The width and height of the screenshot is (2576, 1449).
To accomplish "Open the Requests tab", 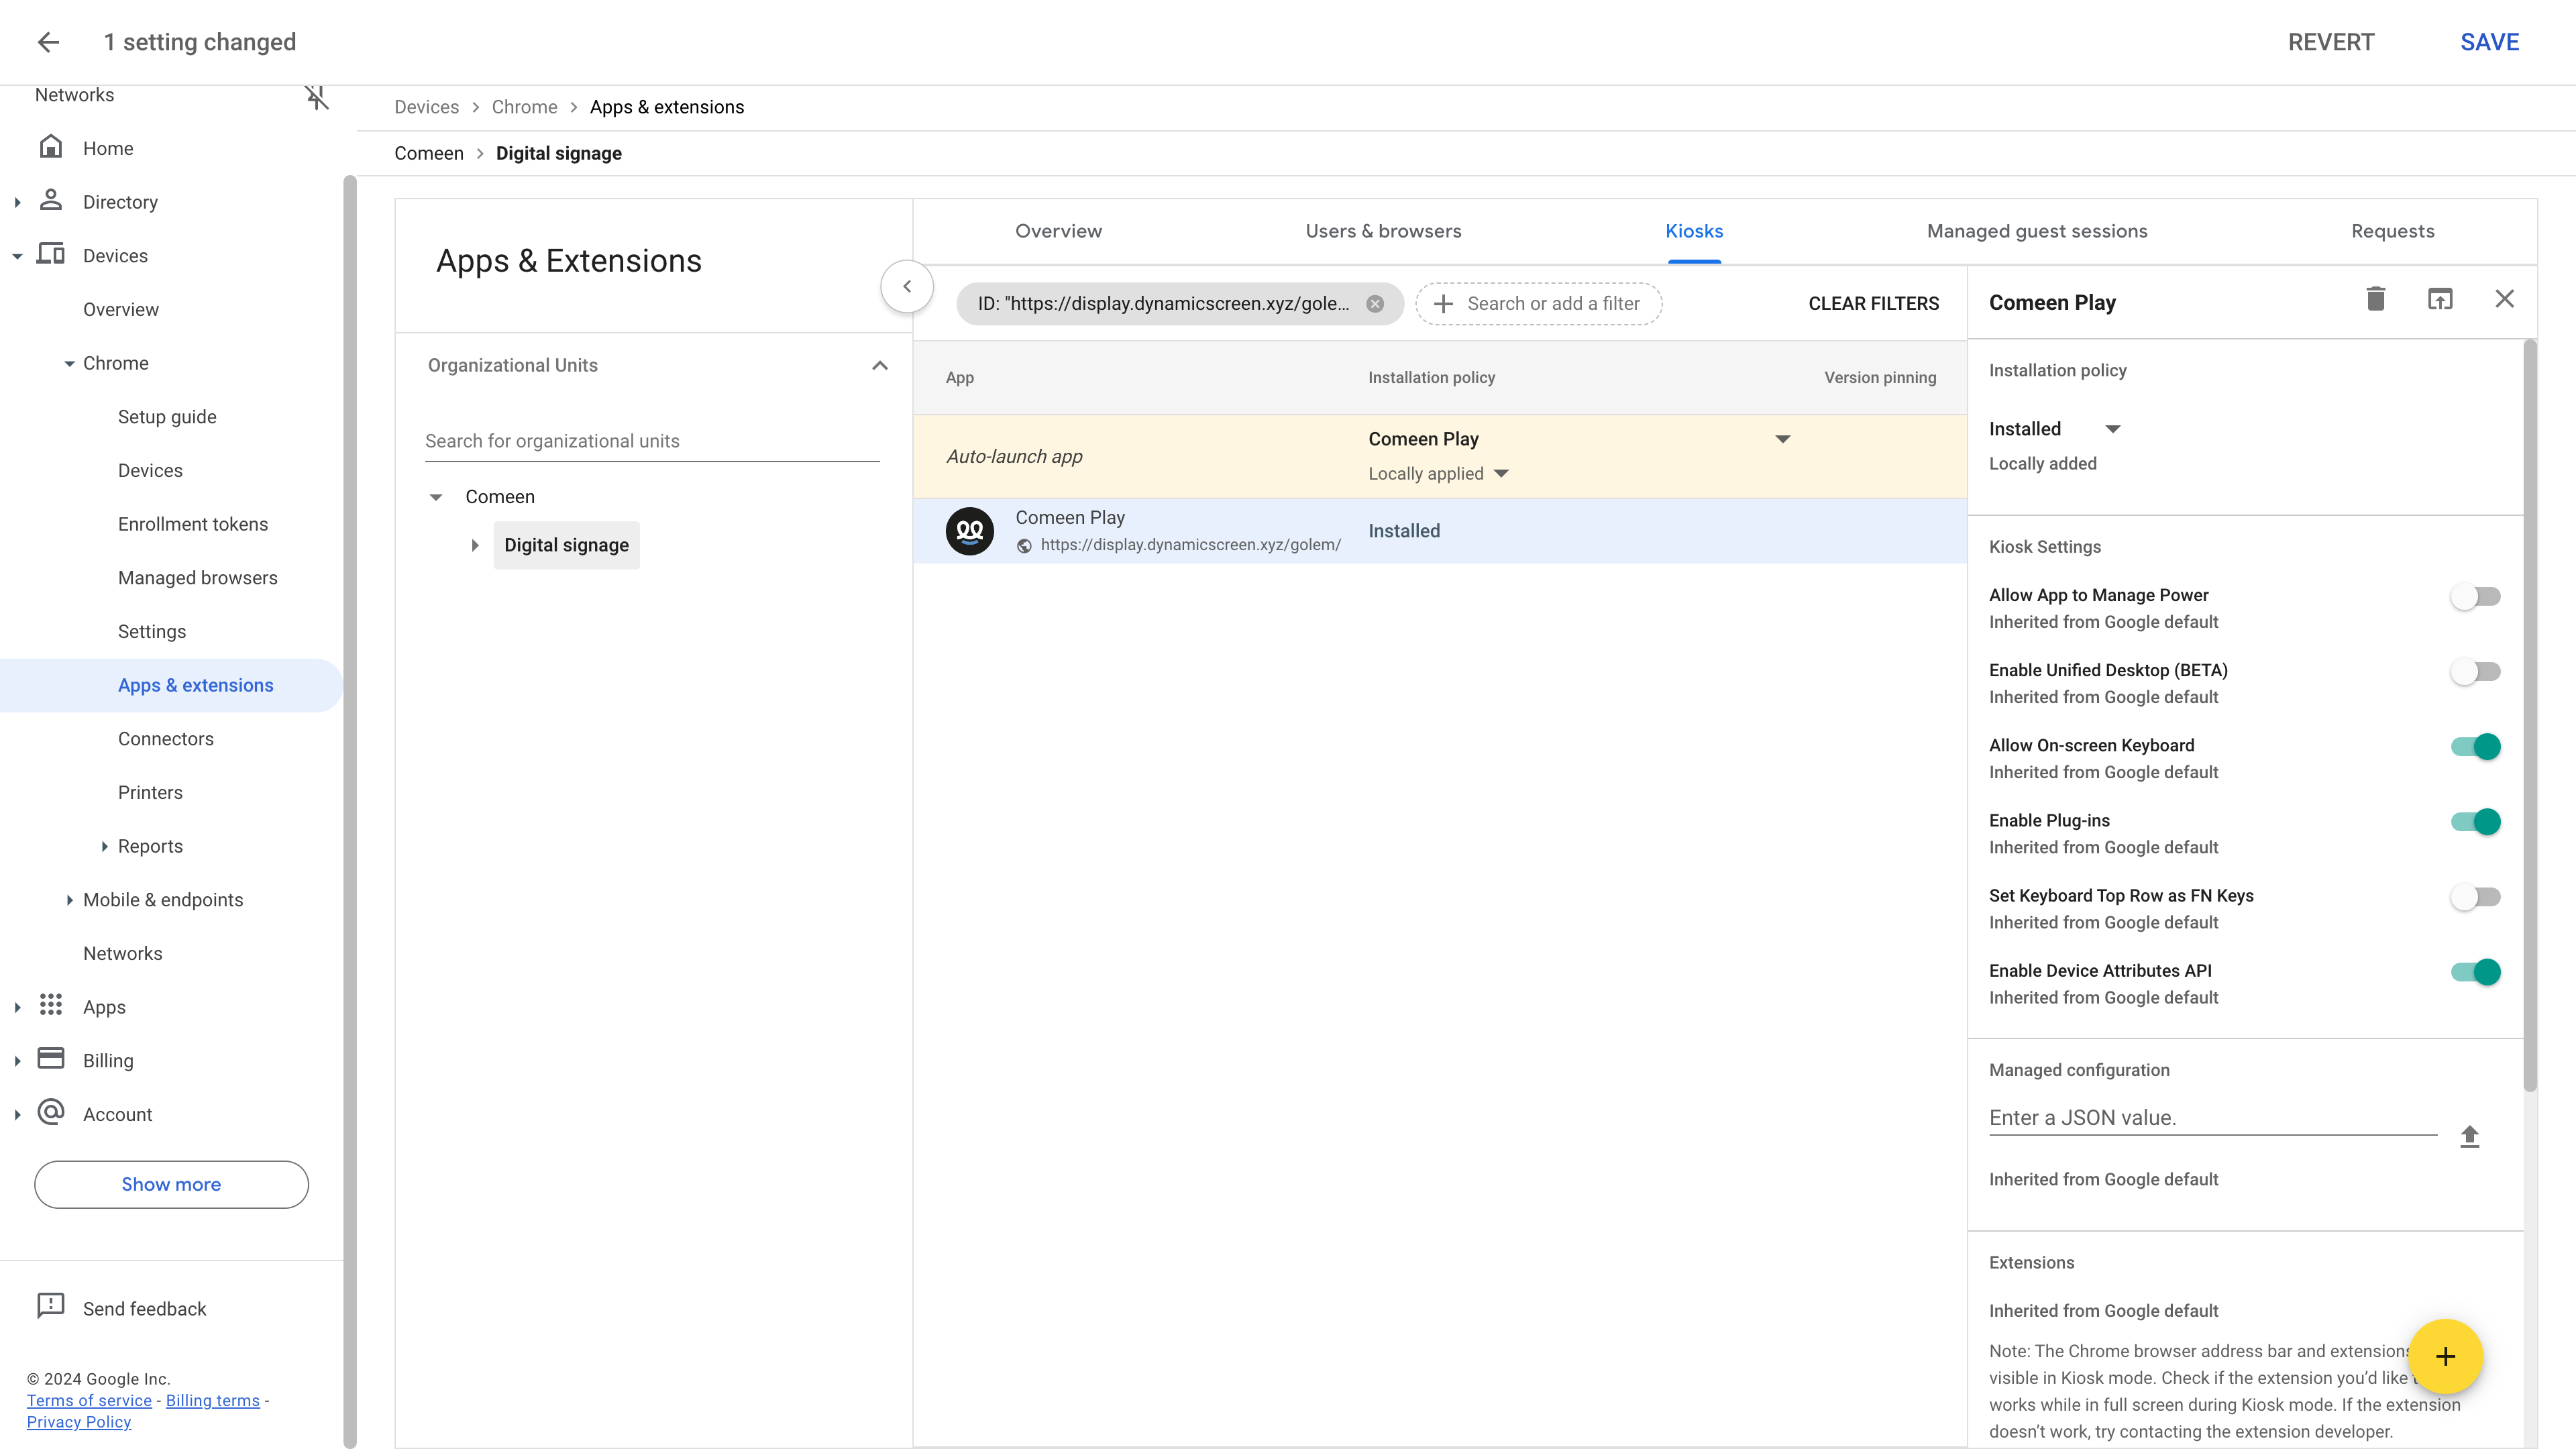I will 2393,231.
